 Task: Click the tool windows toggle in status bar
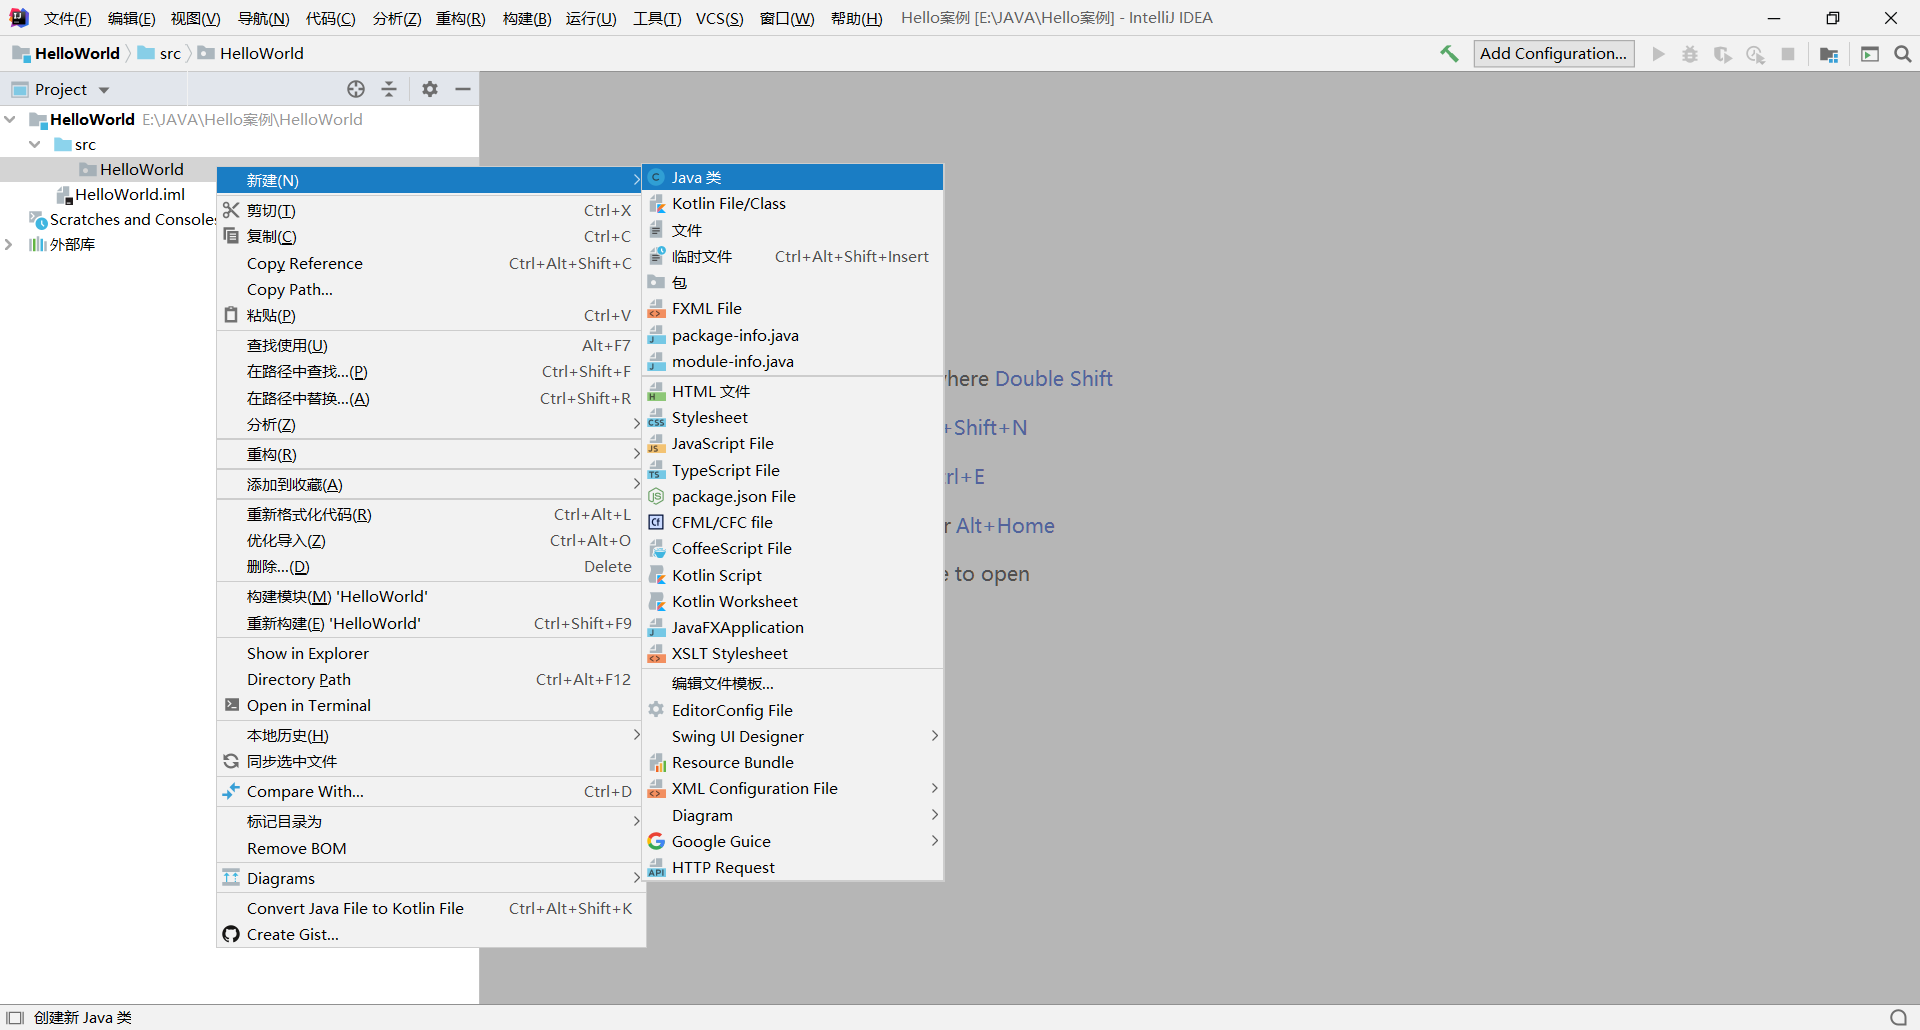click(x=15, y=1018)
